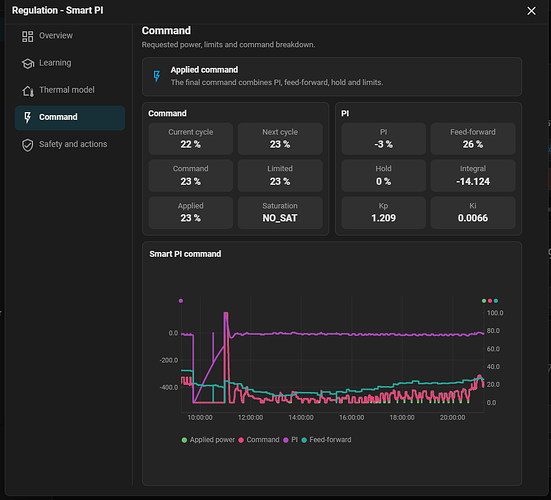This screenshot has height=500, width=551.
Task: Click the Regulation - Smart PI dialog title
Action: (58, 11)
